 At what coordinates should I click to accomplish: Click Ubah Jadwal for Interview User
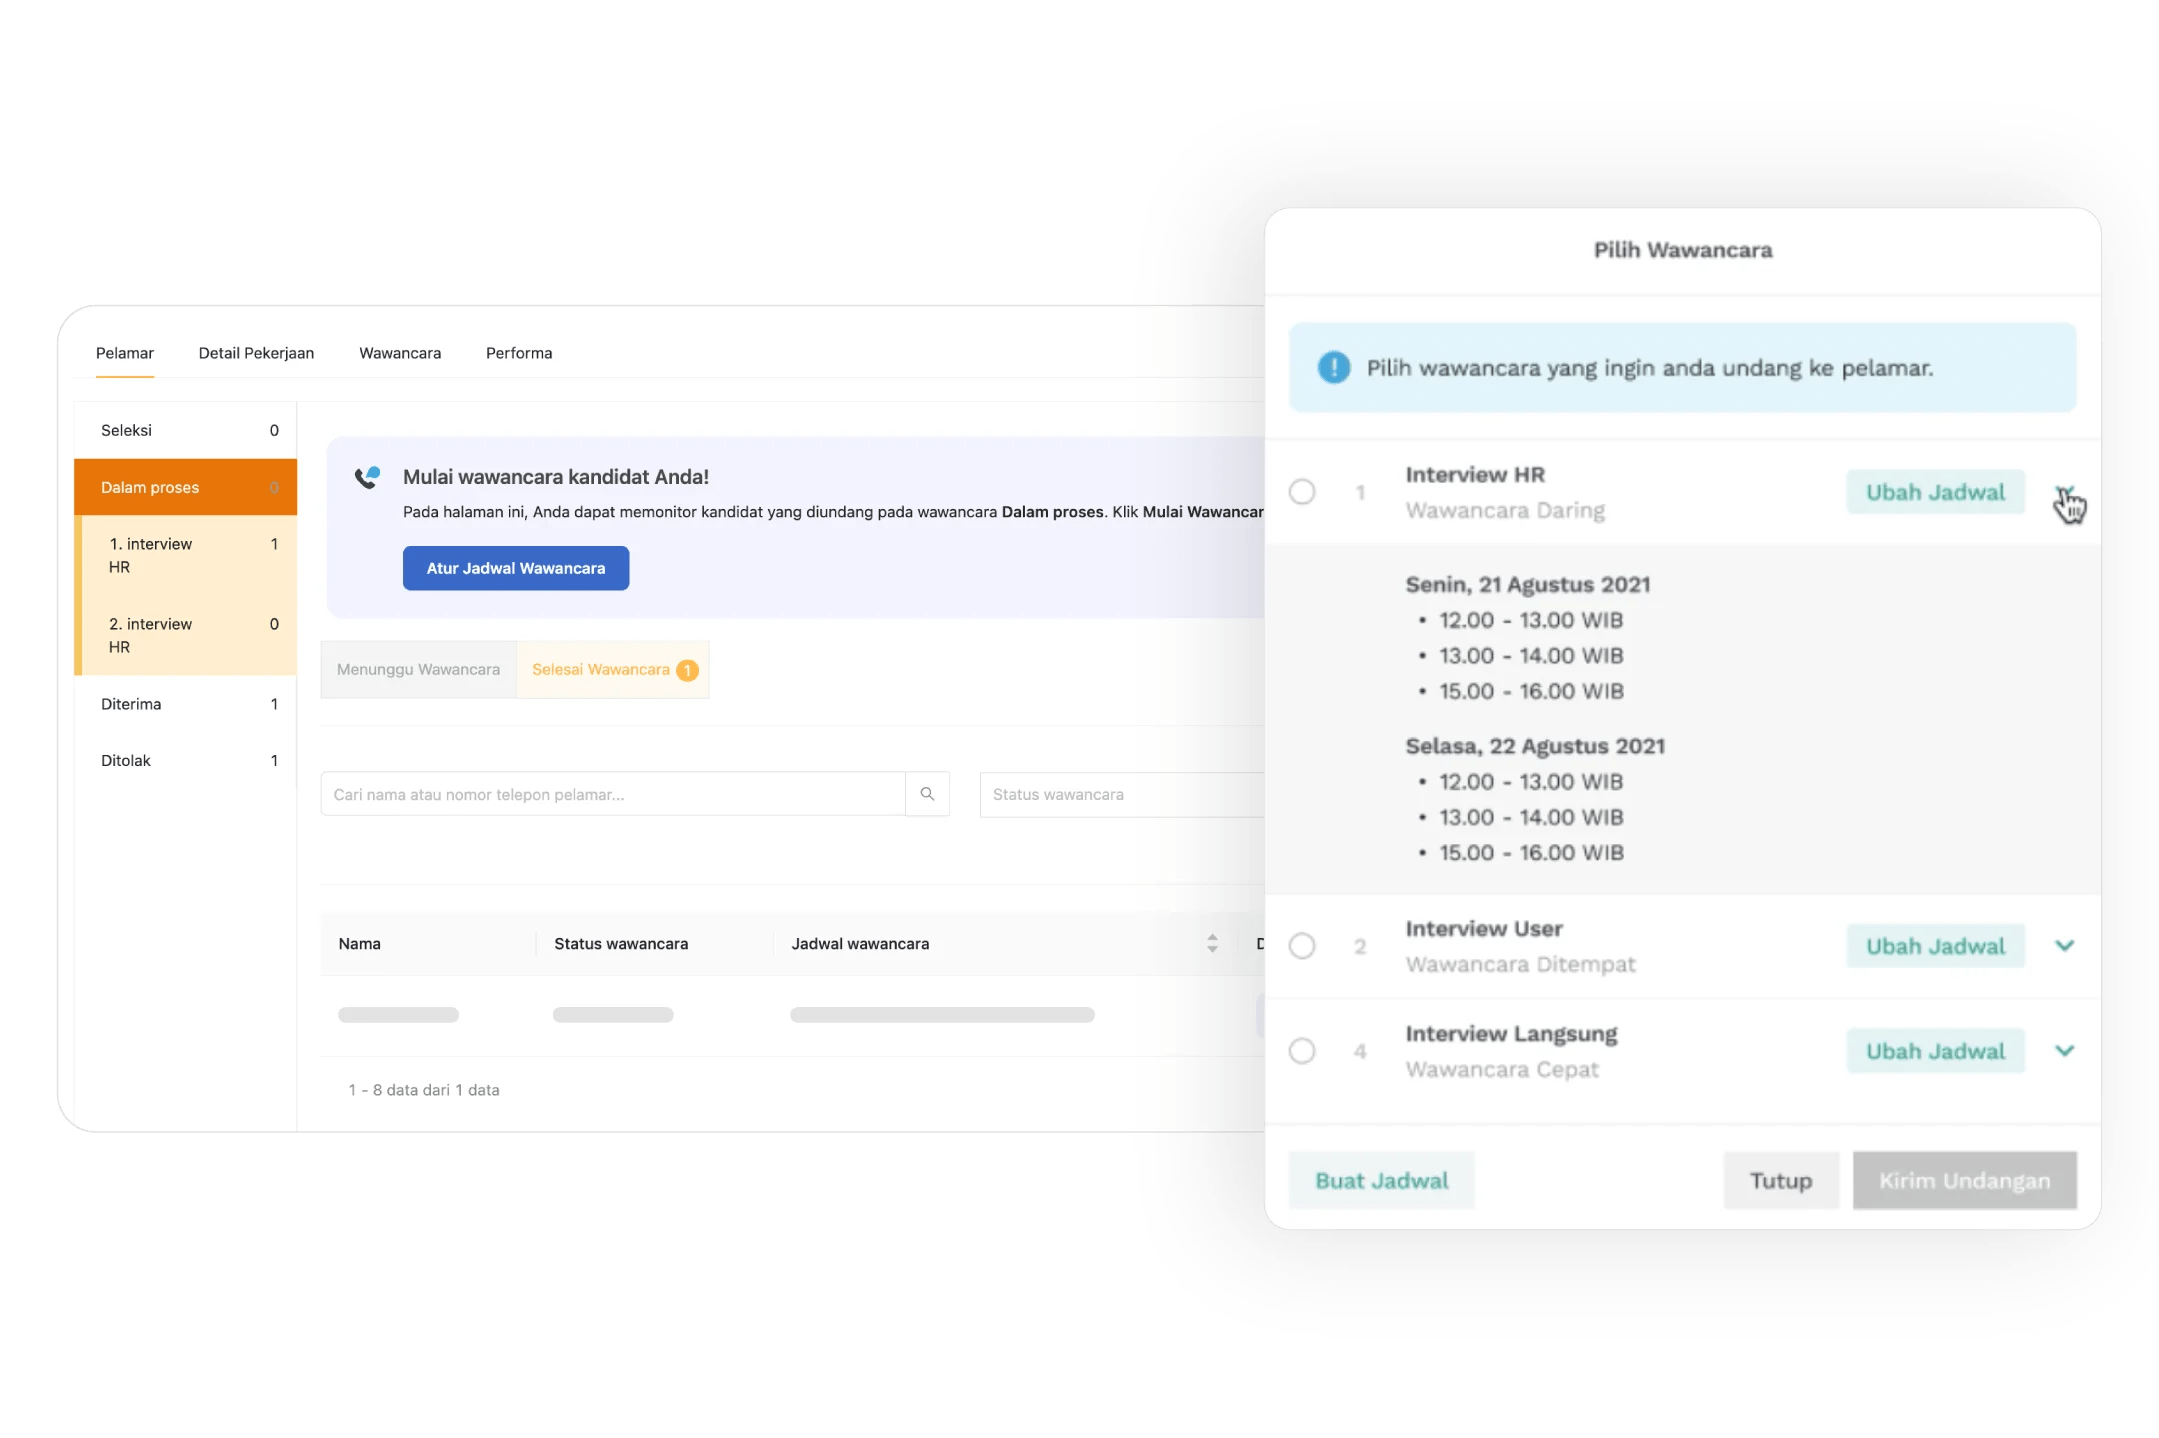[x=1935, y=946]
